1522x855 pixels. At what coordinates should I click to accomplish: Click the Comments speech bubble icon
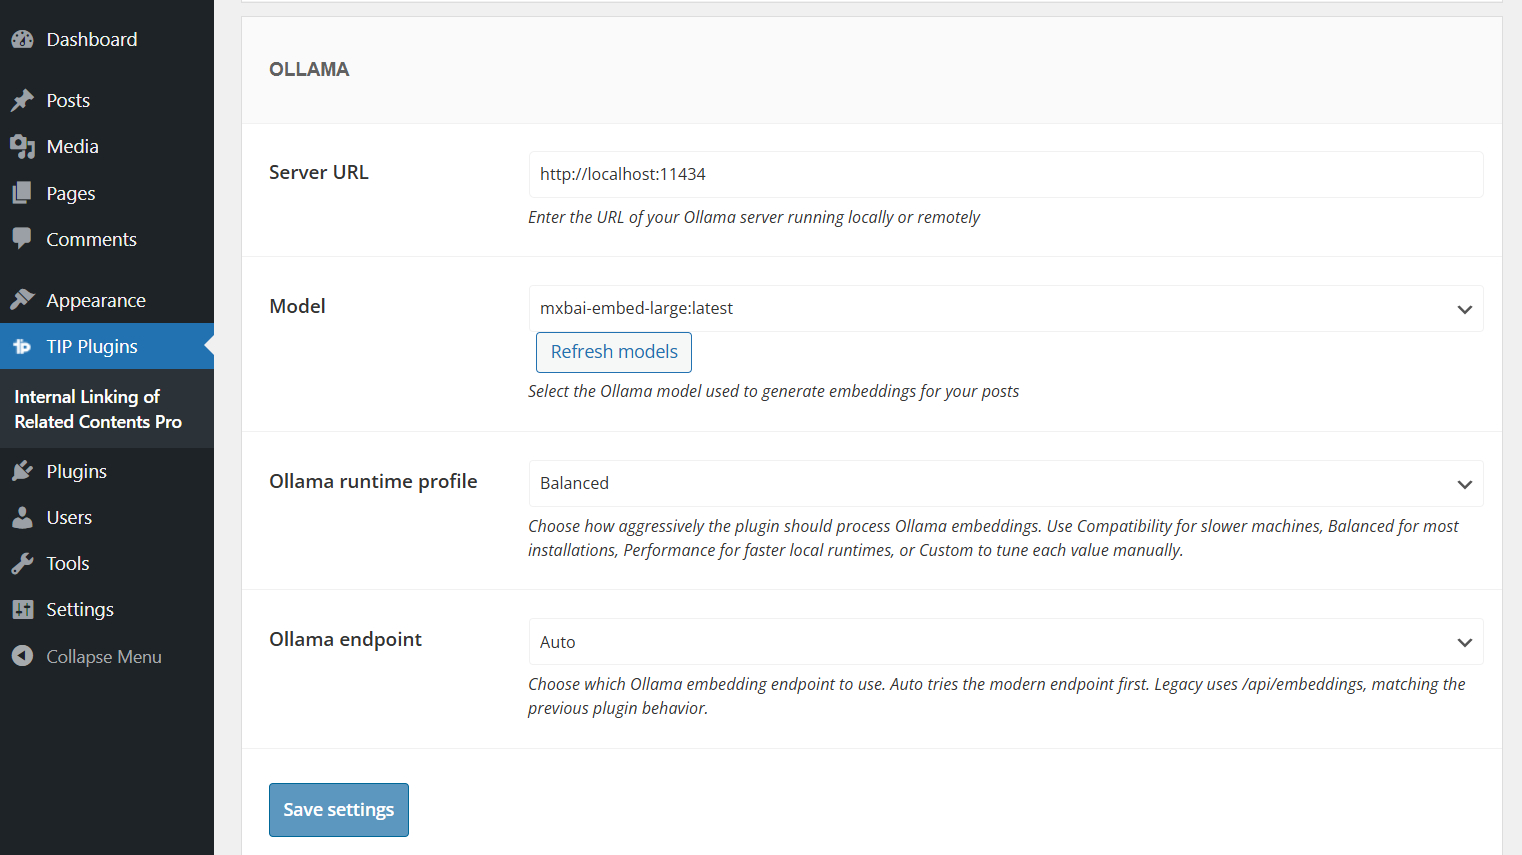tap(22, 239)
